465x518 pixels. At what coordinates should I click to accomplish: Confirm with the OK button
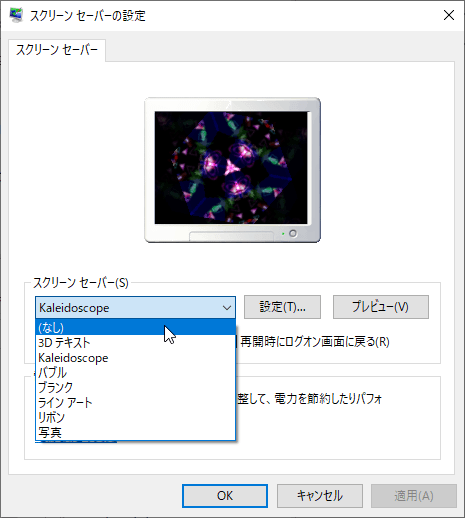[x=225, y=496]
